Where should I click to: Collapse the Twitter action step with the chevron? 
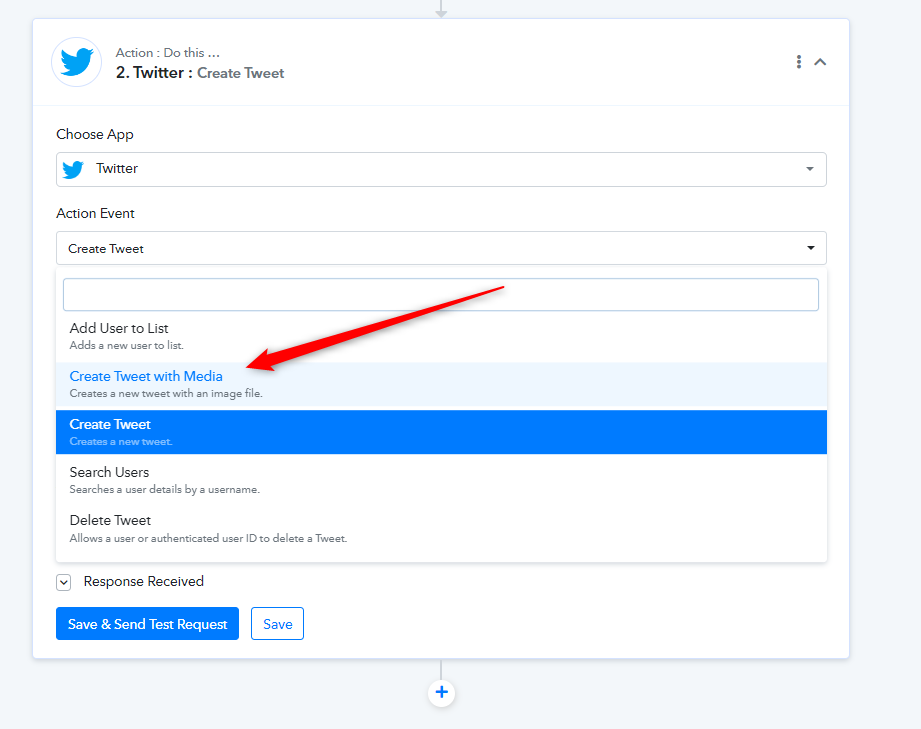coord(820,62)
